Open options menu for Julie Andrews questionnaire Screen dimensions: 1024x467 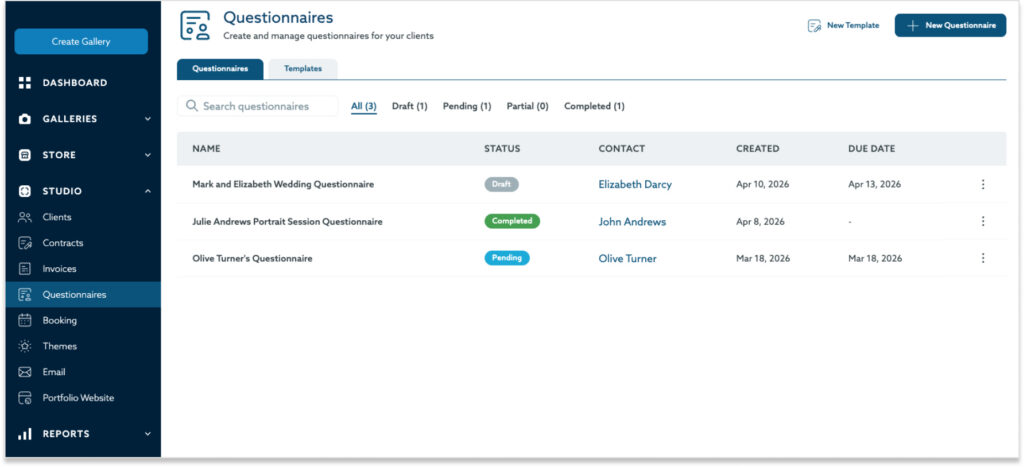click(983, 221)
